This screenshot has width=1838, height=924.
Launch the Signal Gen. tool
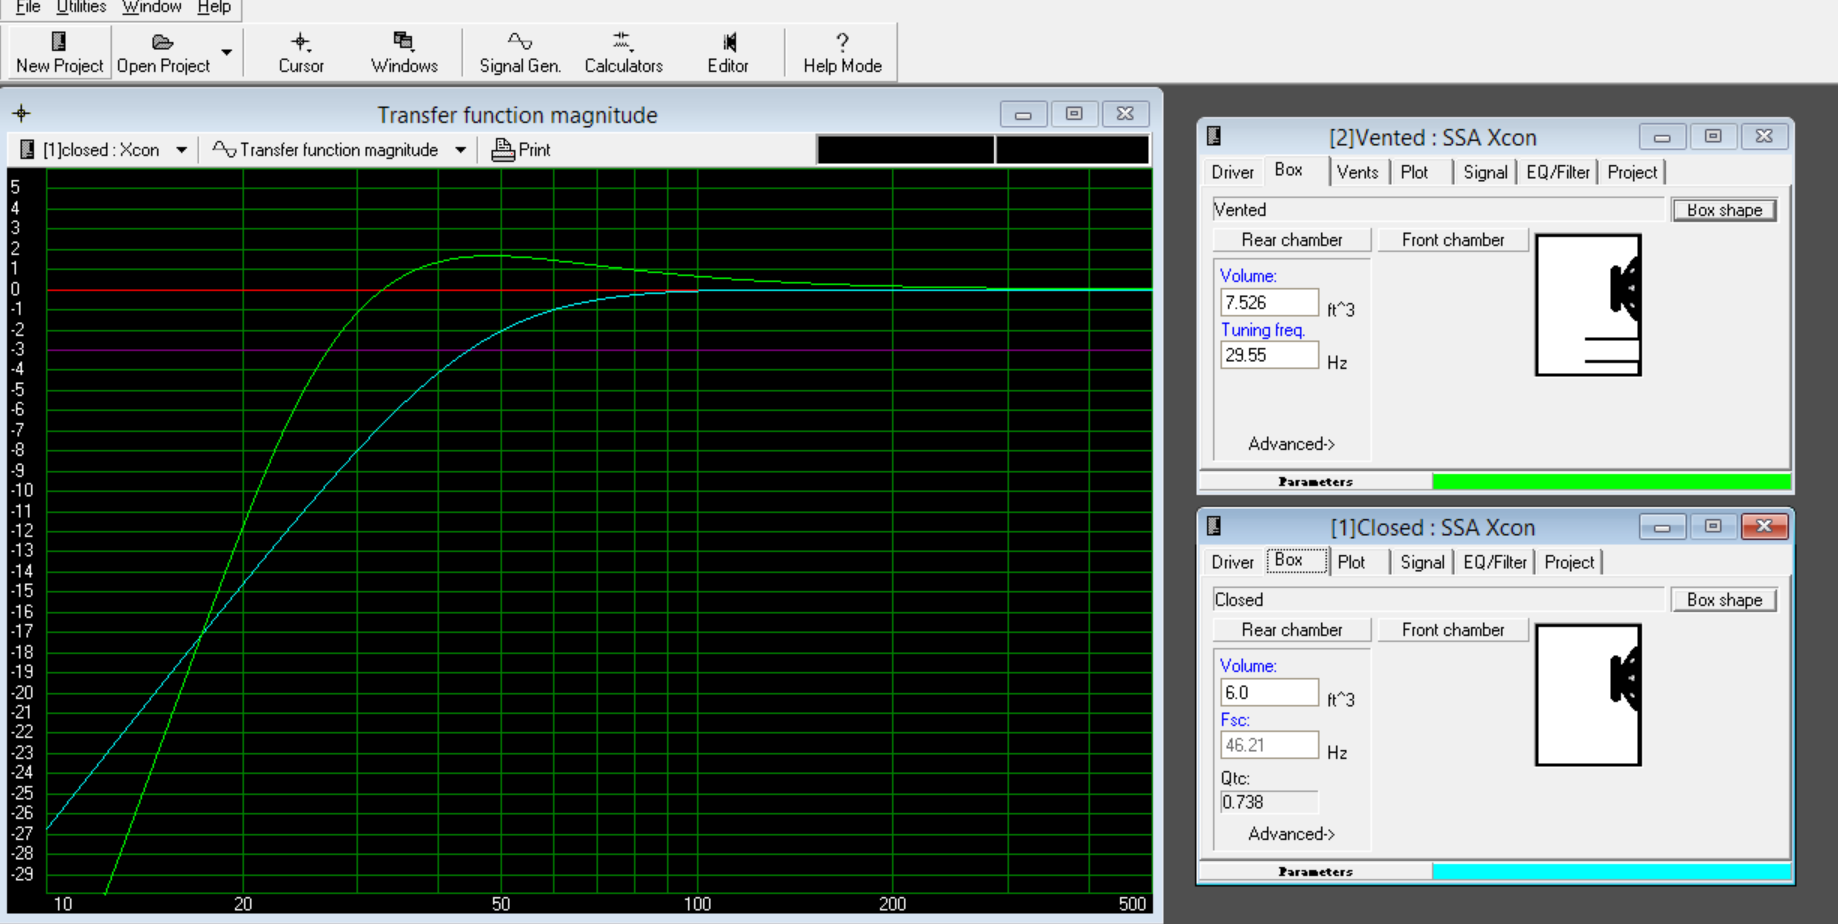click(x=520, y=52)
